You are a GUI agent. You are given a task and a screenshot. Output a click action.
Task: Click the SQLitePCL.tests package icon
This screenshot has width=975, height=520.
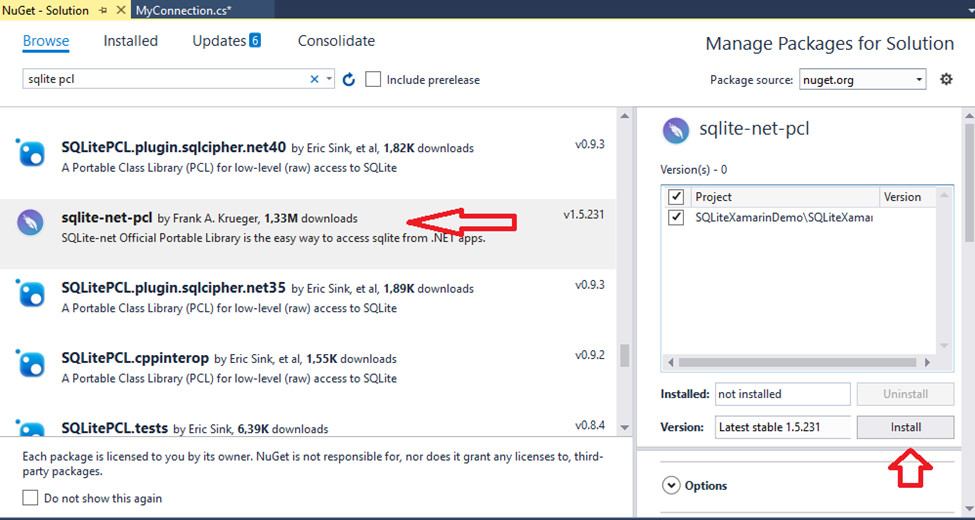pos(31,427)
